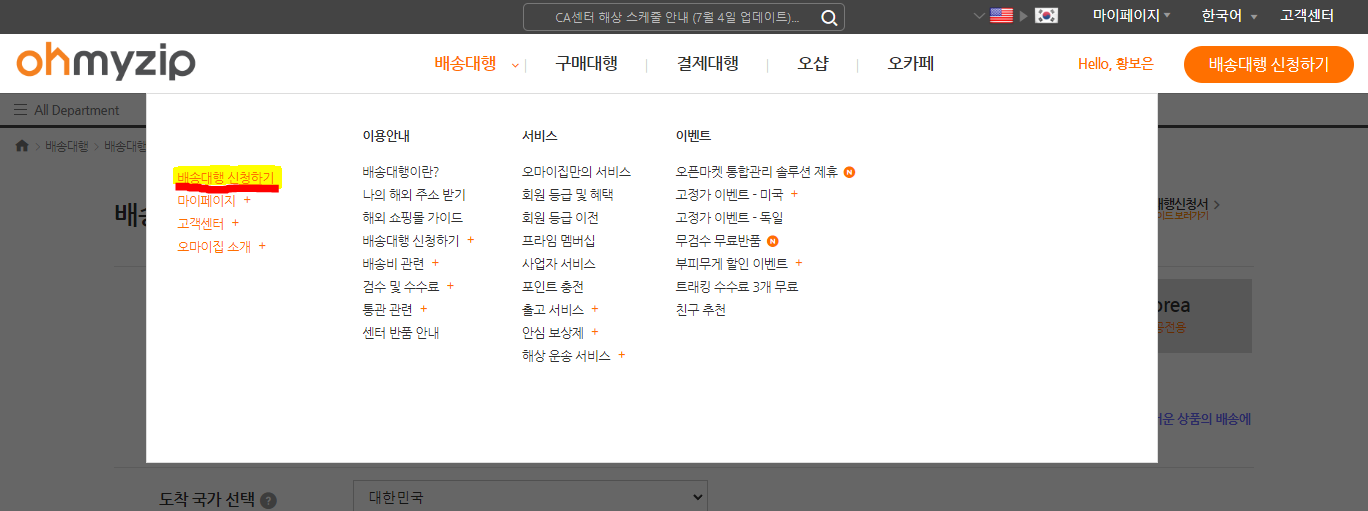Open 센터 반품 안내 link
Viewport: 1368px width, 511px height.
tap(401, 333)
